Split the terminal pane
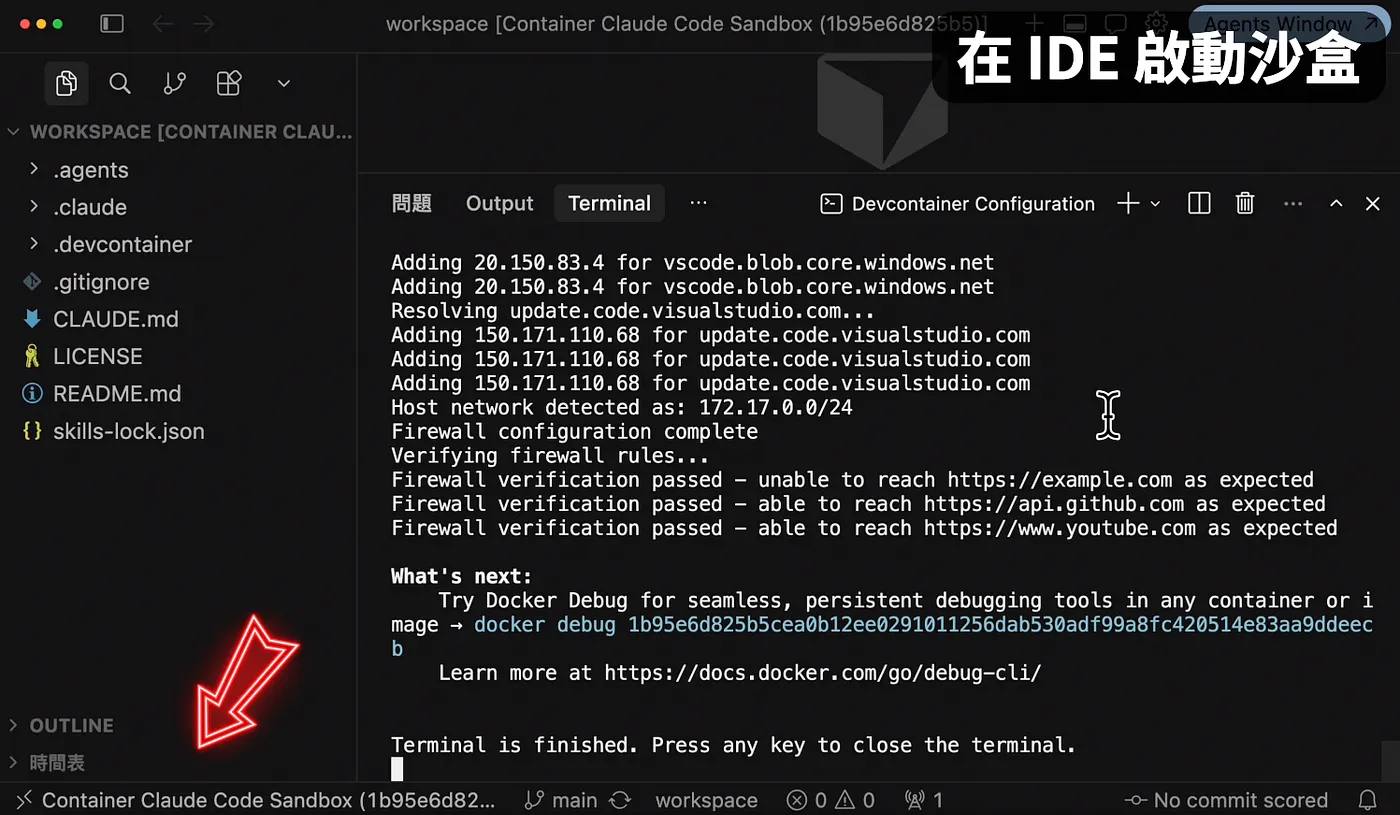 pos(1199,204)
